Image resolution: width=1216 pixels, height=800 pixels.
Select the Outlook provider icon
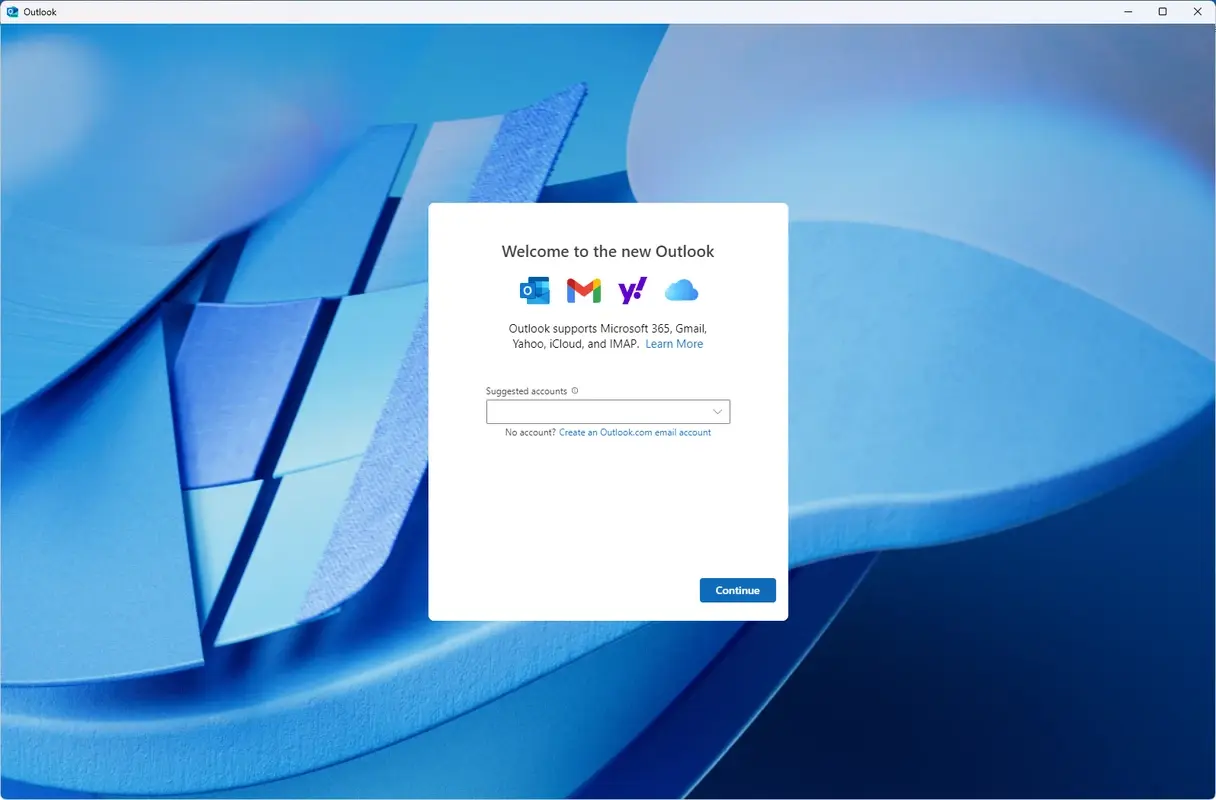coord(534,290)
